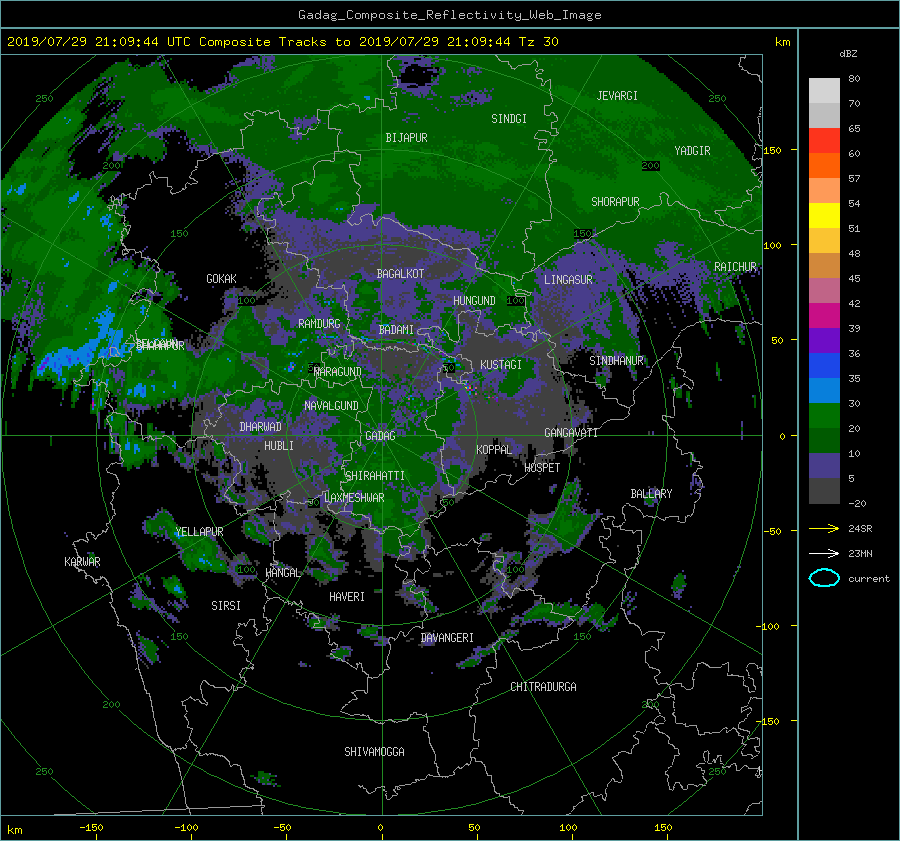Click the RAMDURG city label

pos(319,324)
